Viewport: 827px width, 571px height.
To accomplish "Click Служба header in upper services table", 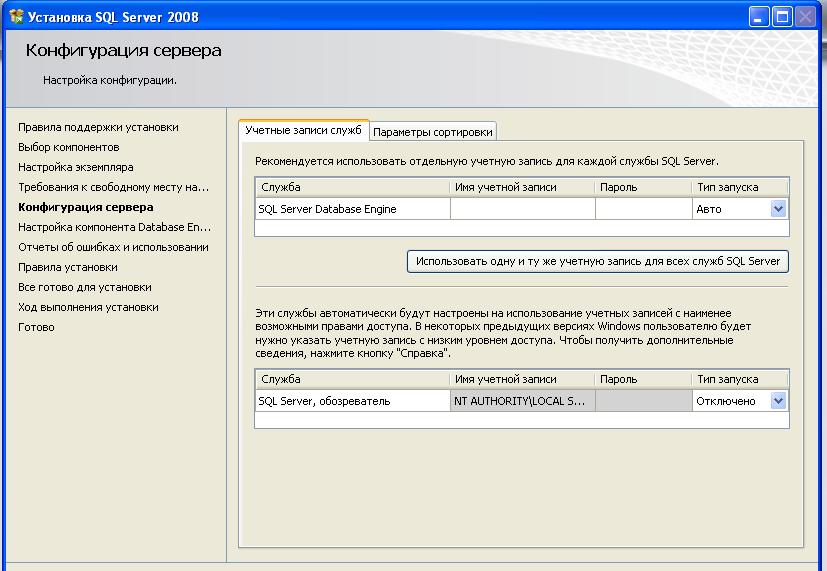I will point(352,187).
